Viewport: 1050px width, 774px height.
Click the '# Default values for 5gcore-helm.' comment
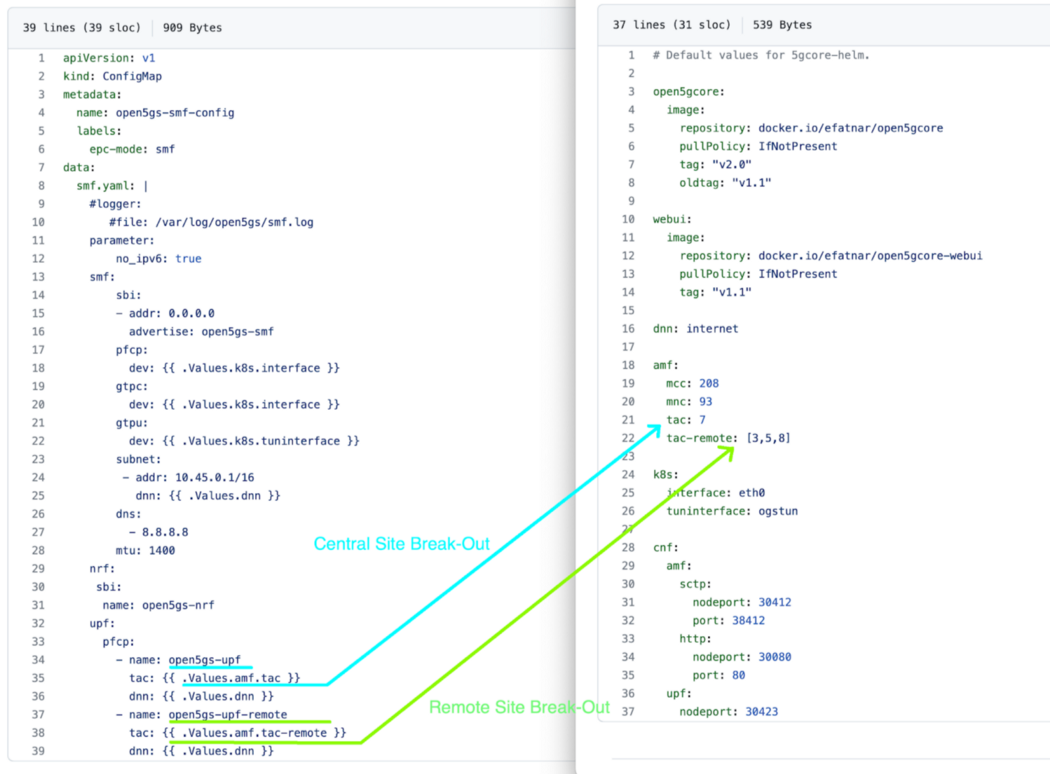(x=761, y=55)
